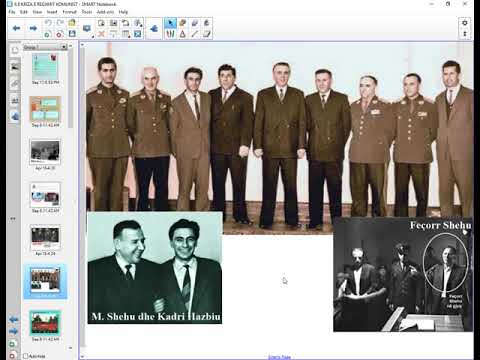Open the measurement tools dropdown arrow

tap(142, 25)
